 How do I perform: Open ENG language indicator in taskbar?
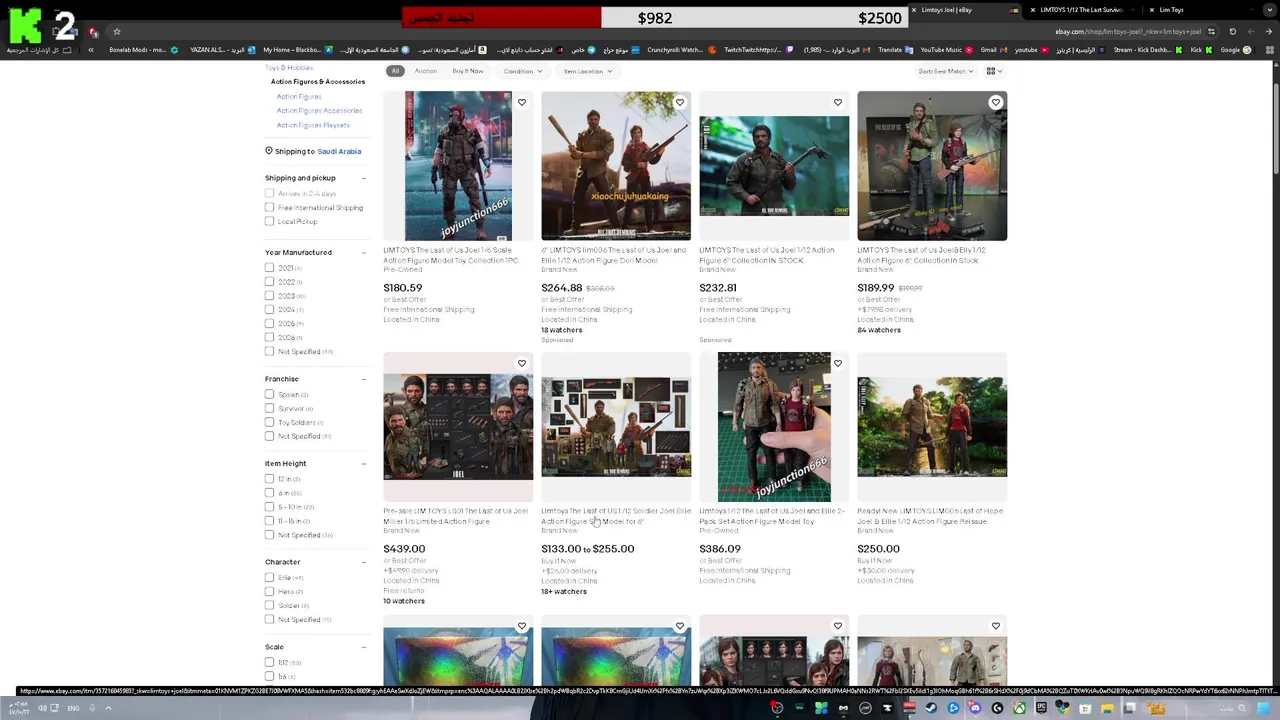tap(73, 708)
